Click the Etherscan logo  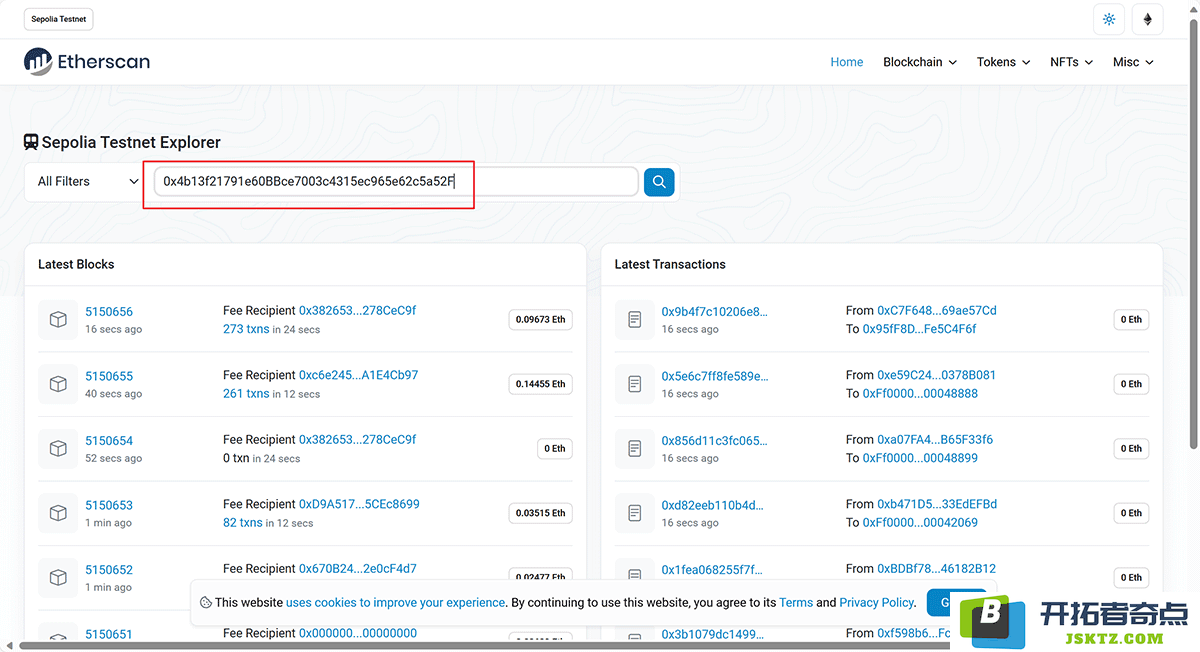point(87,62)
